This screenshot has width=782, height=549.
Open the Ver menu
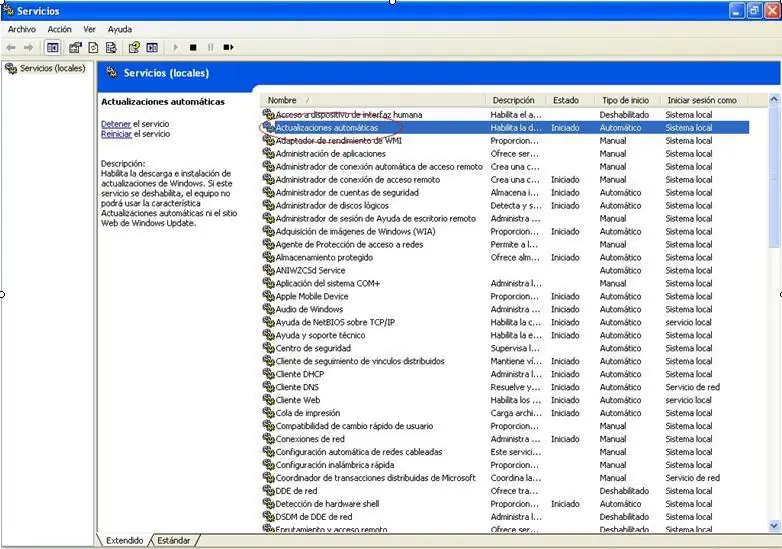point(89,29)
